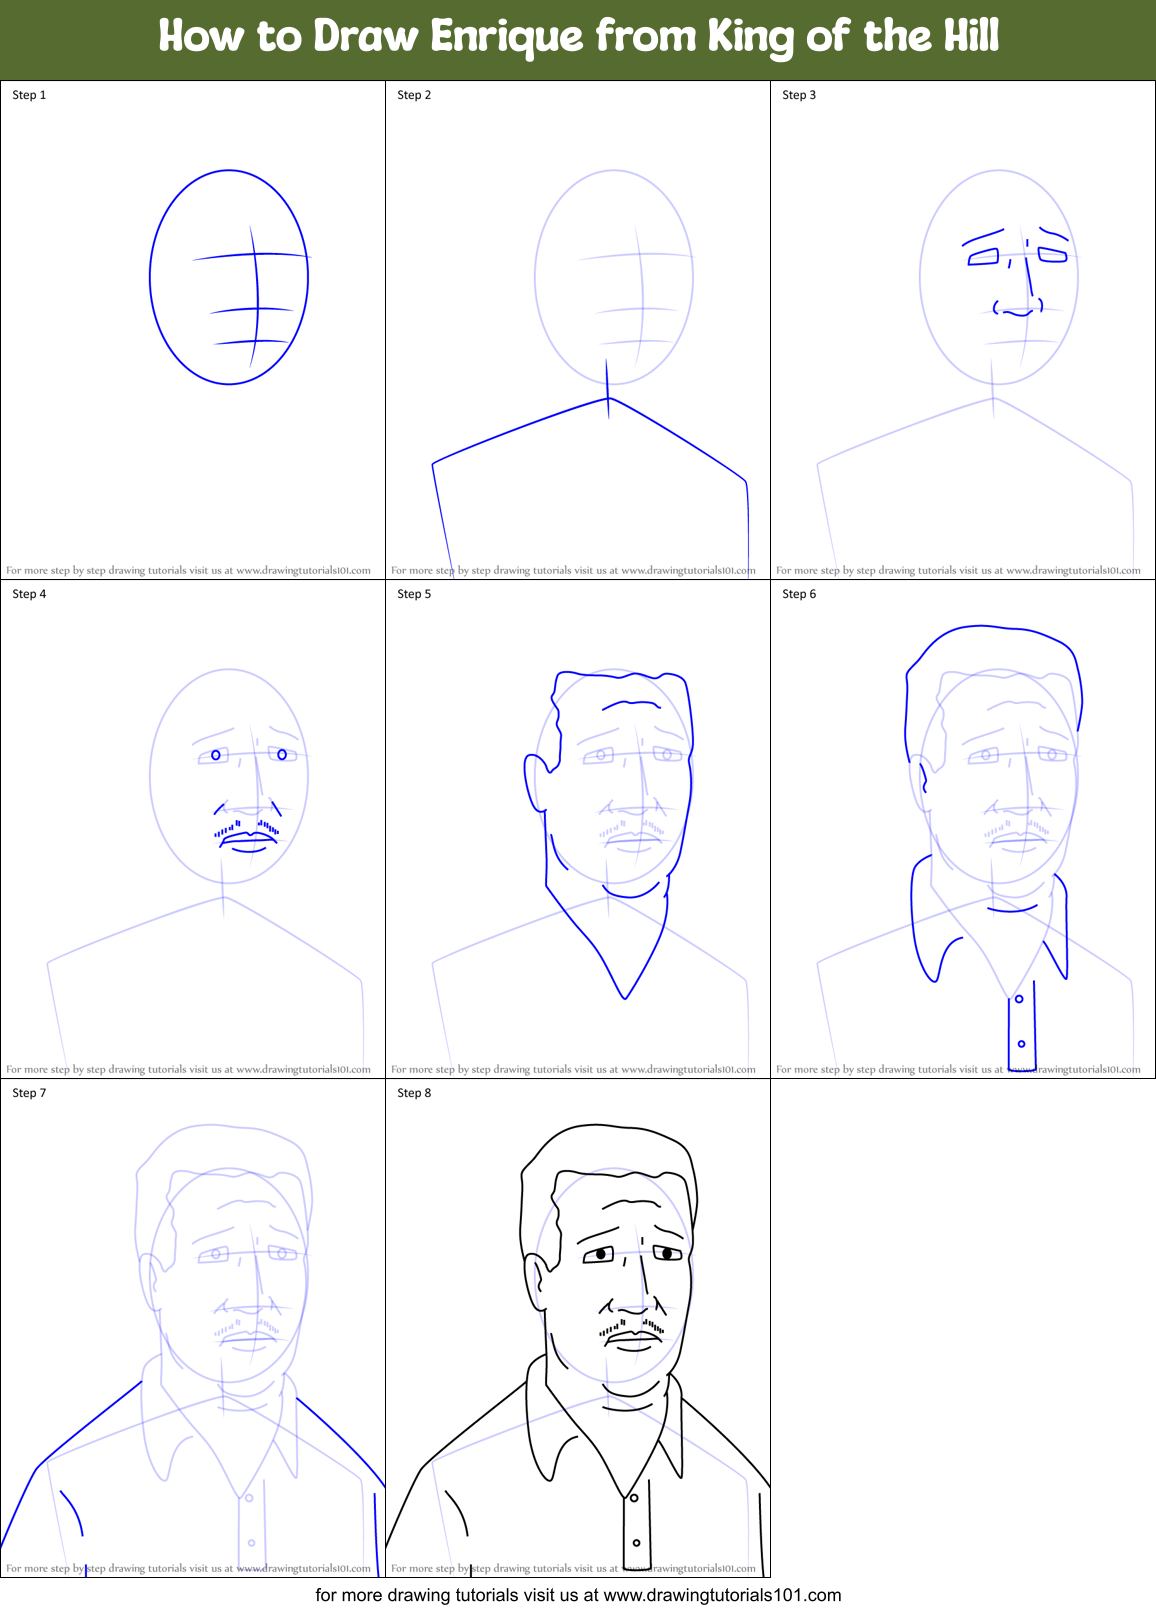Click the title 'How to Draw Enrique from King of the Hill'
Image resolution: width=1156 pixels, height=1608 pixels.
click(578, 37)
